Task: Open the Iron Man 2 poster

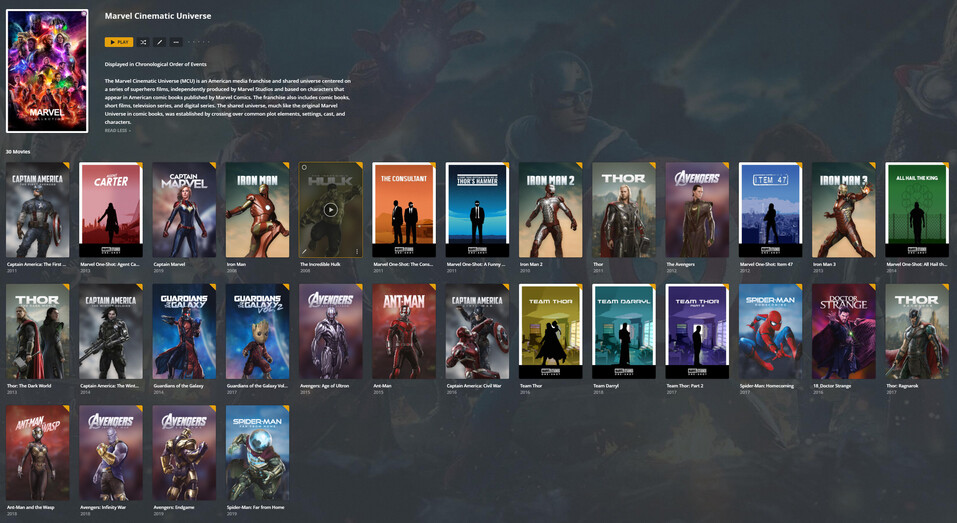Action: [551, 210]
